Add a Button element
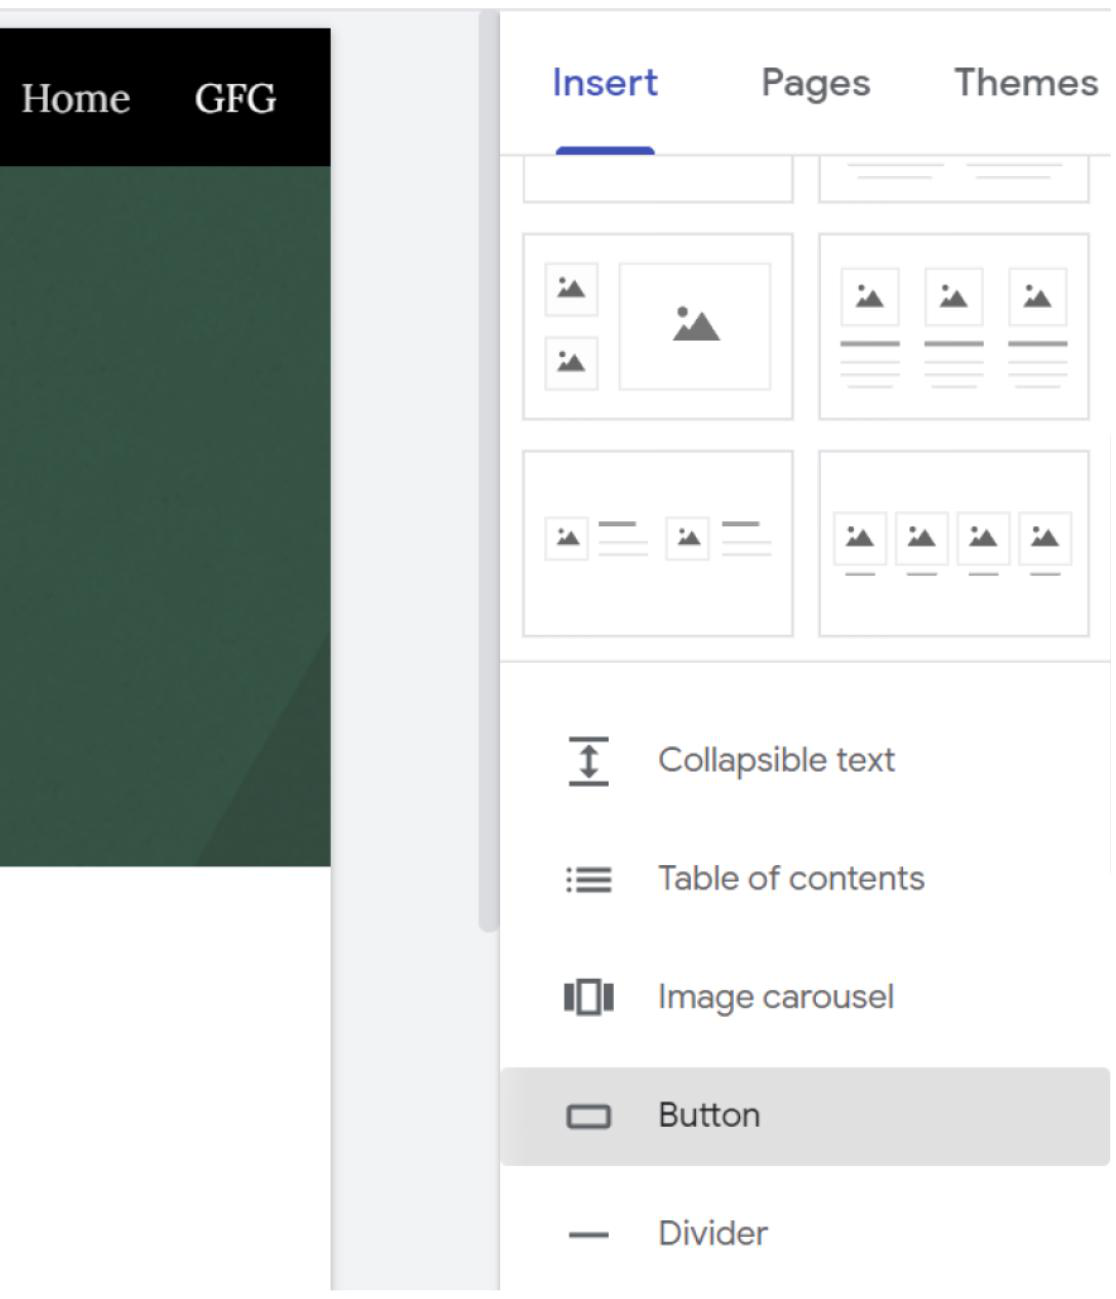1116x1299 pixels. [x=709, y=1116]
